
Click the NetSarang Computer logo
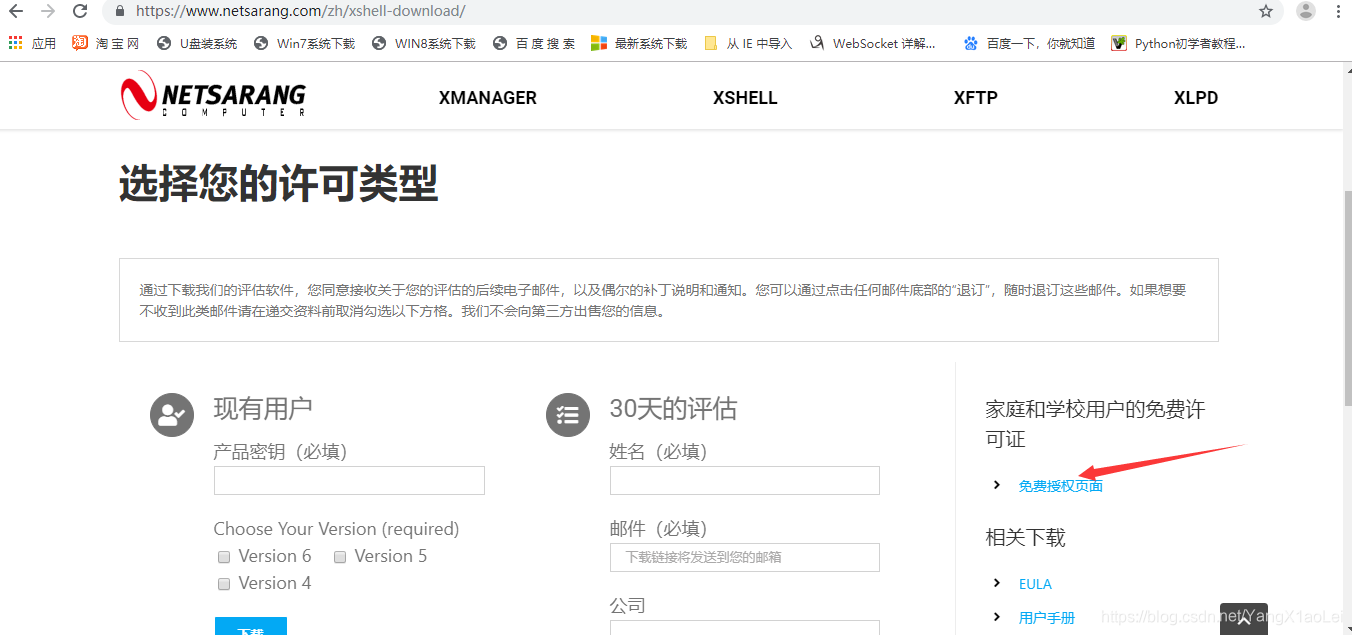[213, 96]
